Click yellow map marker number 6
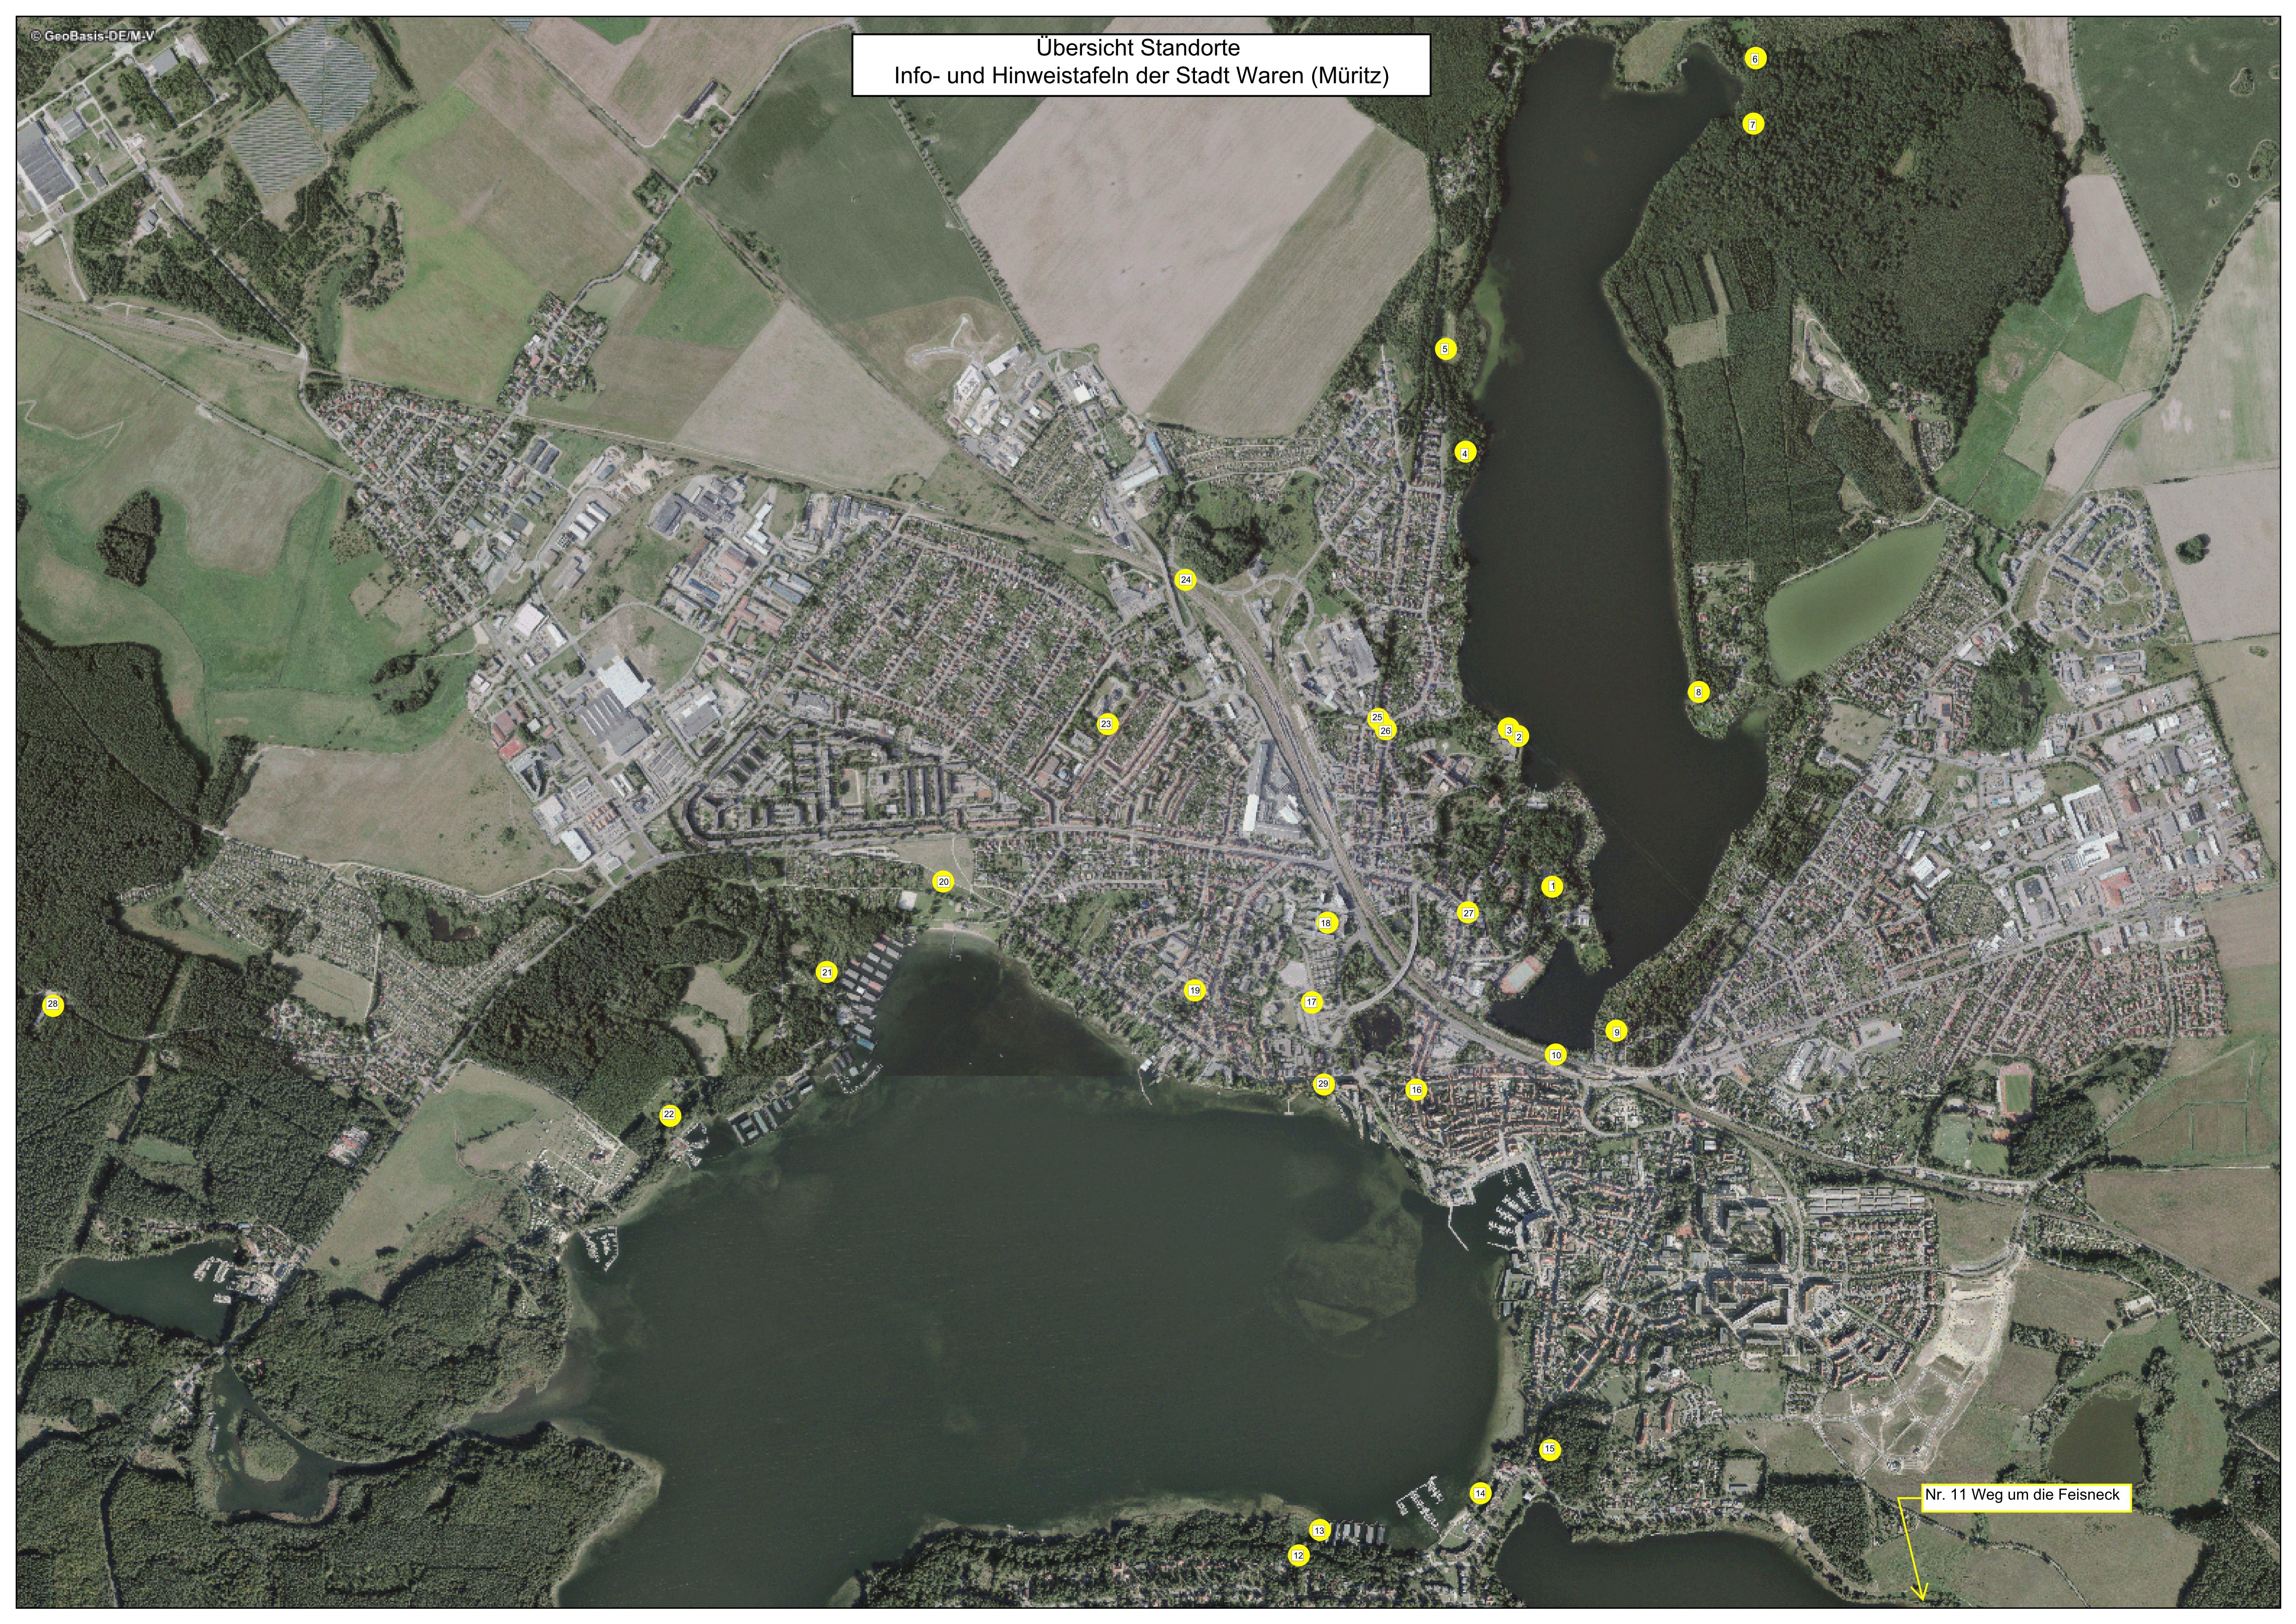This screenshot has width=2296, height=1624. (1755, 59)
